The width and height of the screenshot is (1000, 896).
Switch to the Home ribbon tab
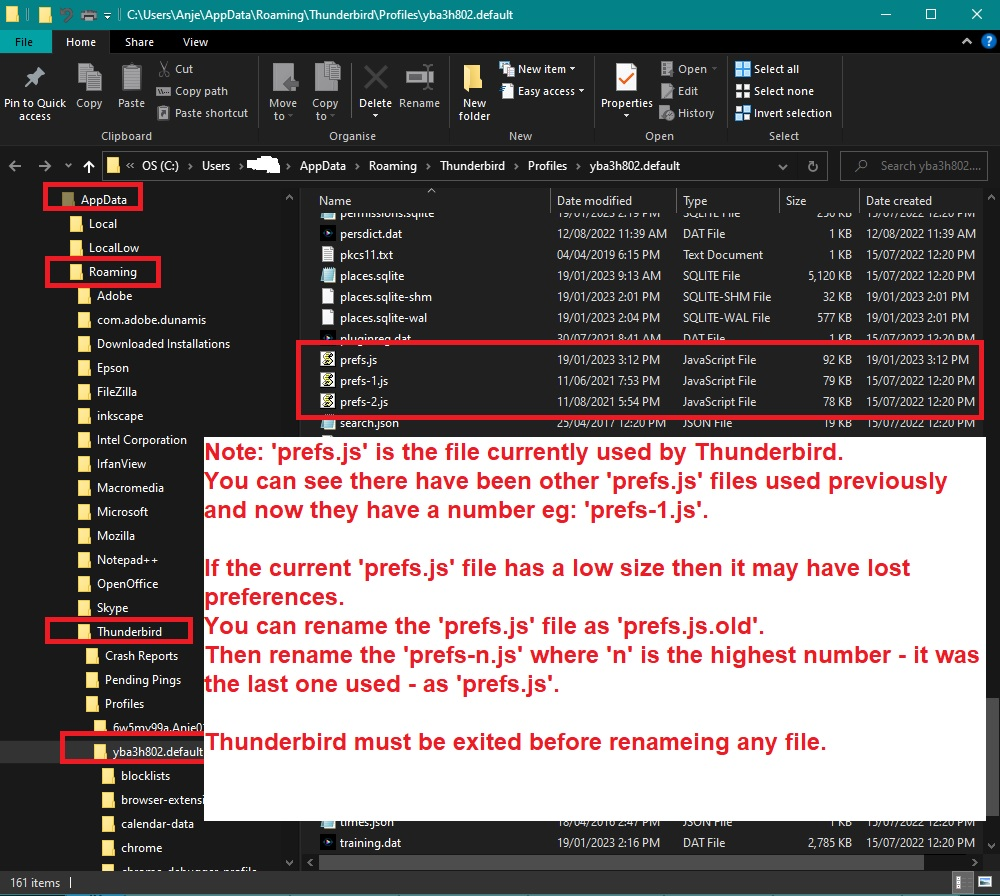coord(81,42)
